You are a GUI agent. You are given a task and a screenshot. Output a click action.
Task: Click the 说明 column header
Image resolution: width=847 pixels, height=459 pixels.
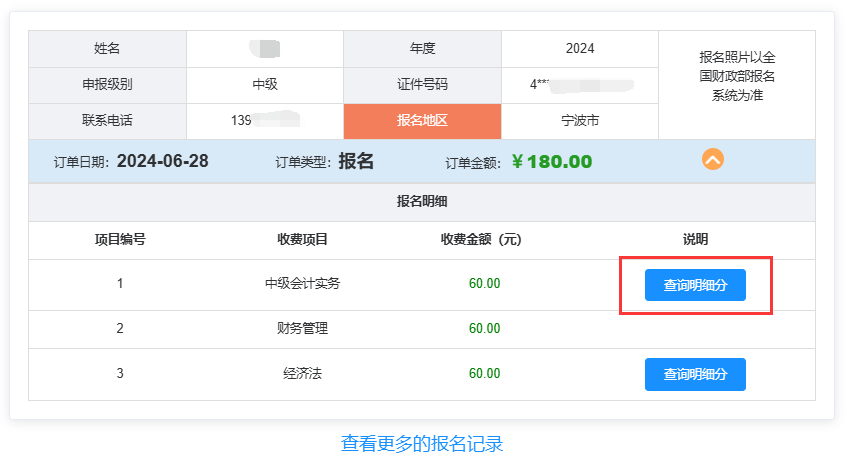click(x=695, y=240)
